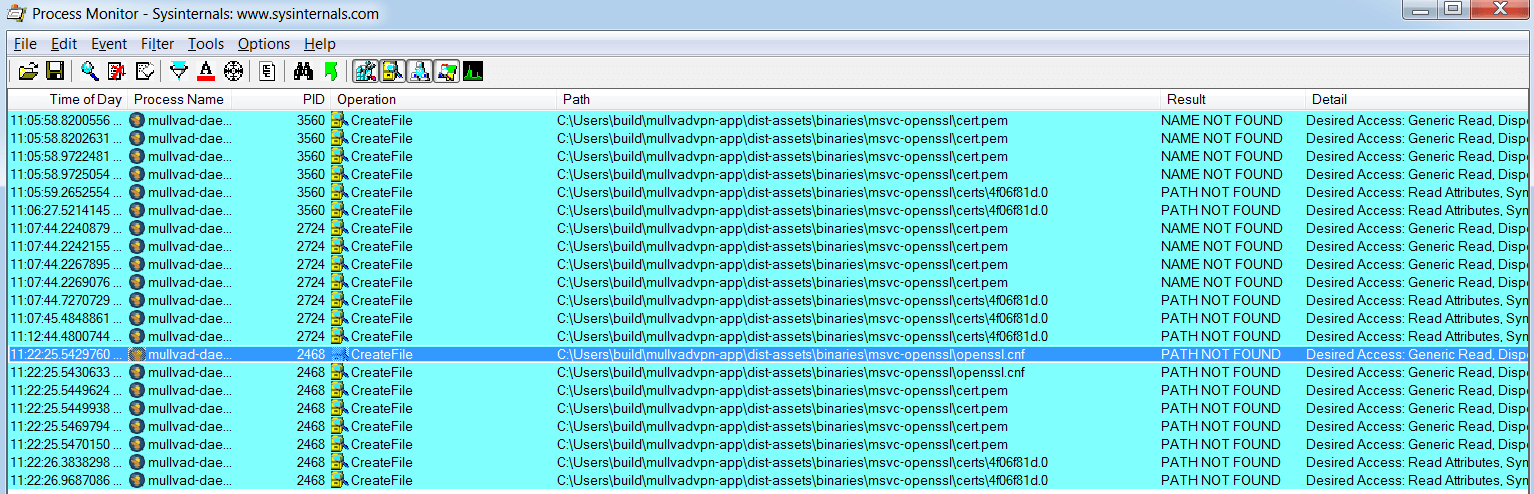Click process icon in selected row 11:22:25.5429760
Image resolution: width=1534 pixels, height=494 pixels.
click(x=138, y=354)
